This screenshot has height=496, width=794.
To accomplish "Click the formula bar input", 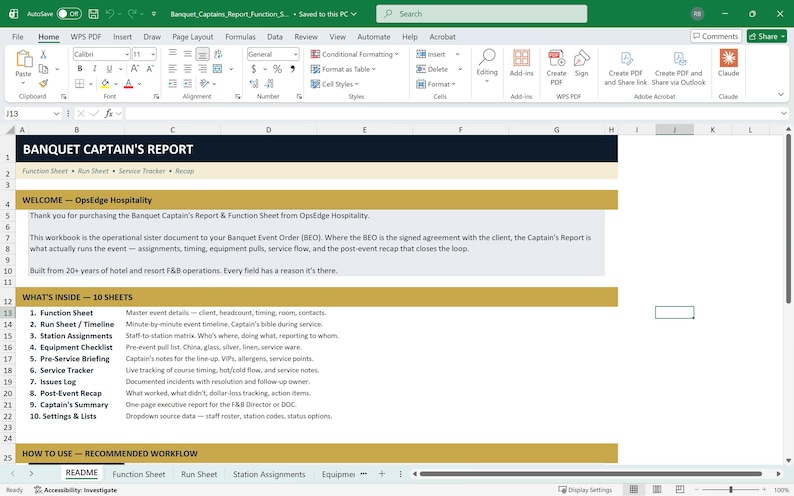I will pyautogui.click(x=452, y=114).
